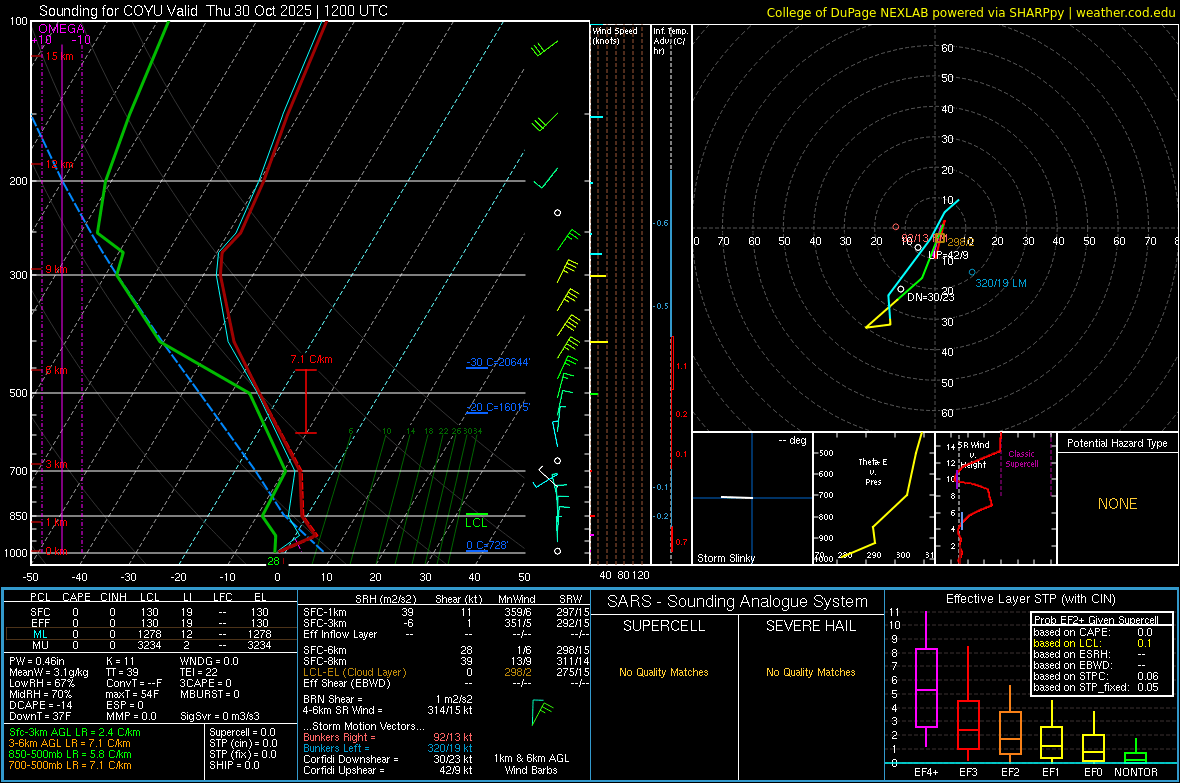Image resolution: width=1180 pixels, height=783 pixels.
Task: Click the Sfc-3km AGL LR = 2.4 C/km line
Action: click(x=75, y=732)
